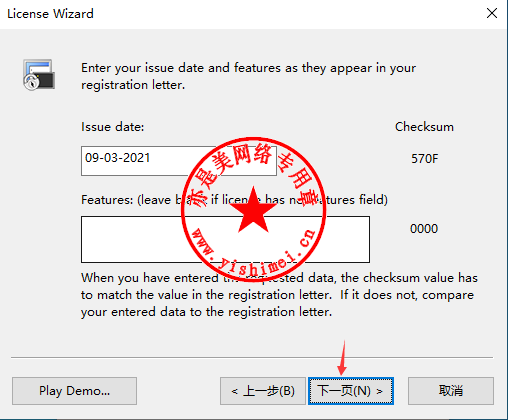Proceed with 下一页(N) button
Image resolution: width=508 pixels, height=420 pixels.
click(351, 391)
